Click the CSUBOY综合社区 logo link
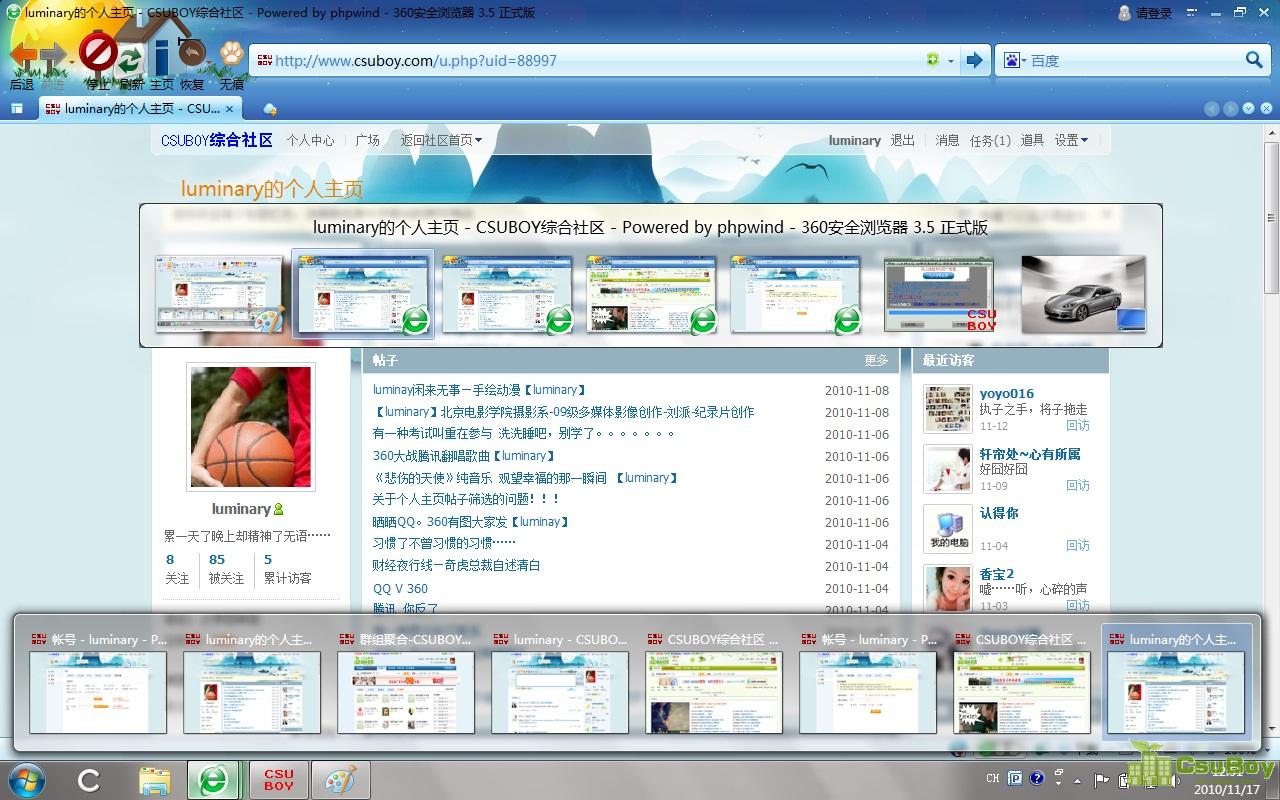The height and width of the screenshot is (800, 1280). click(x=217, y=140)
